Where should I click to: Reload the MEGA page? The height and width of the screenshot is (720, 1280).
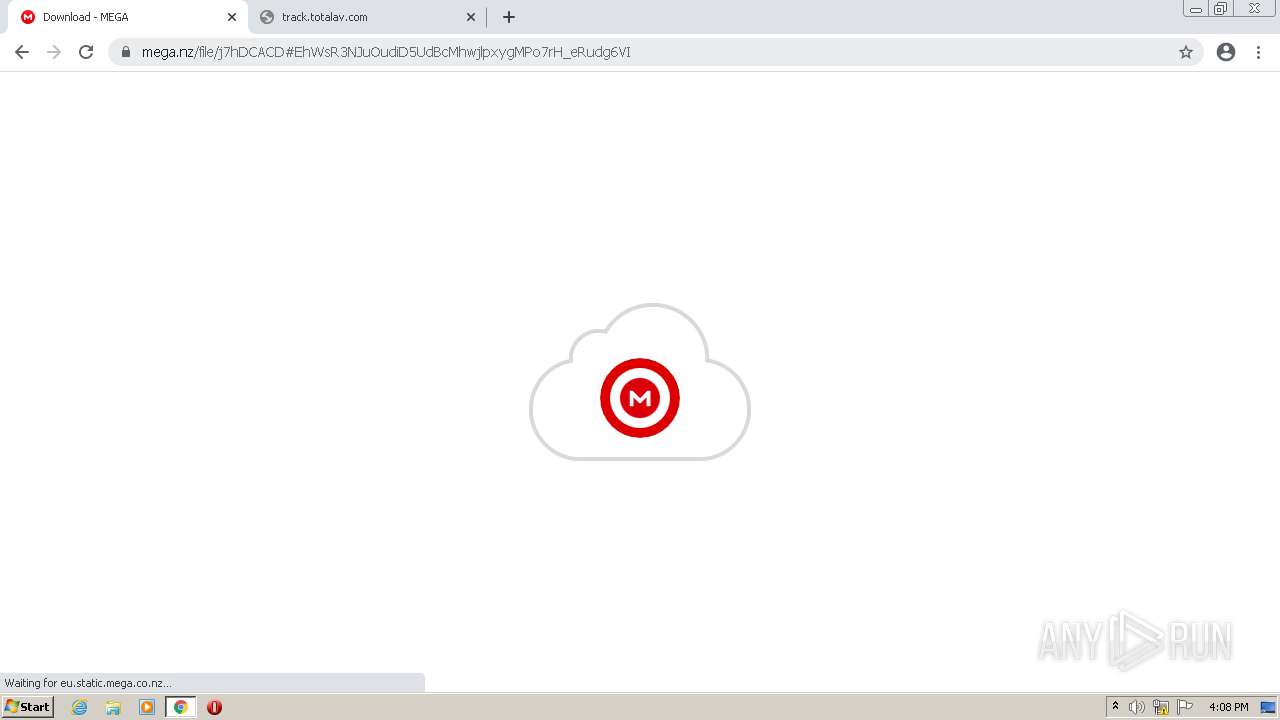86,52
